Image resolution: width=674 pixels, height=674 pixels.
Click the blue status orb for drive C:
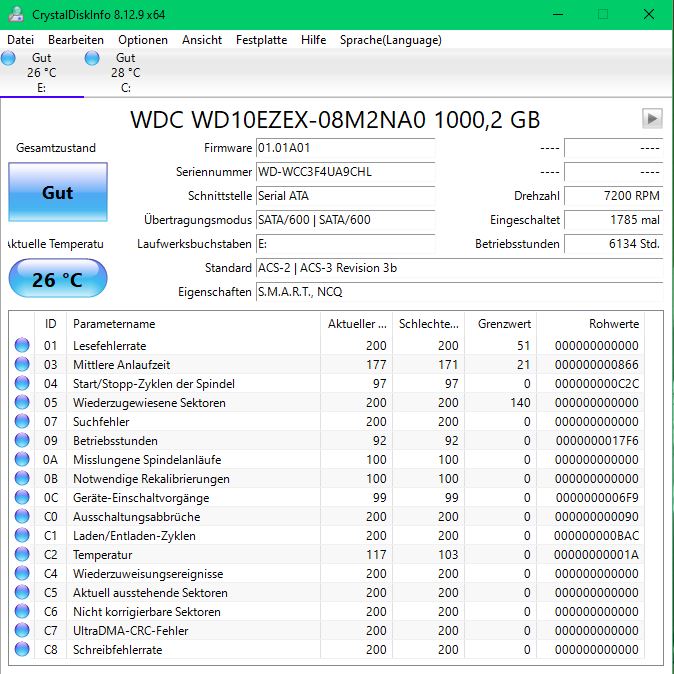pos(92,58)
